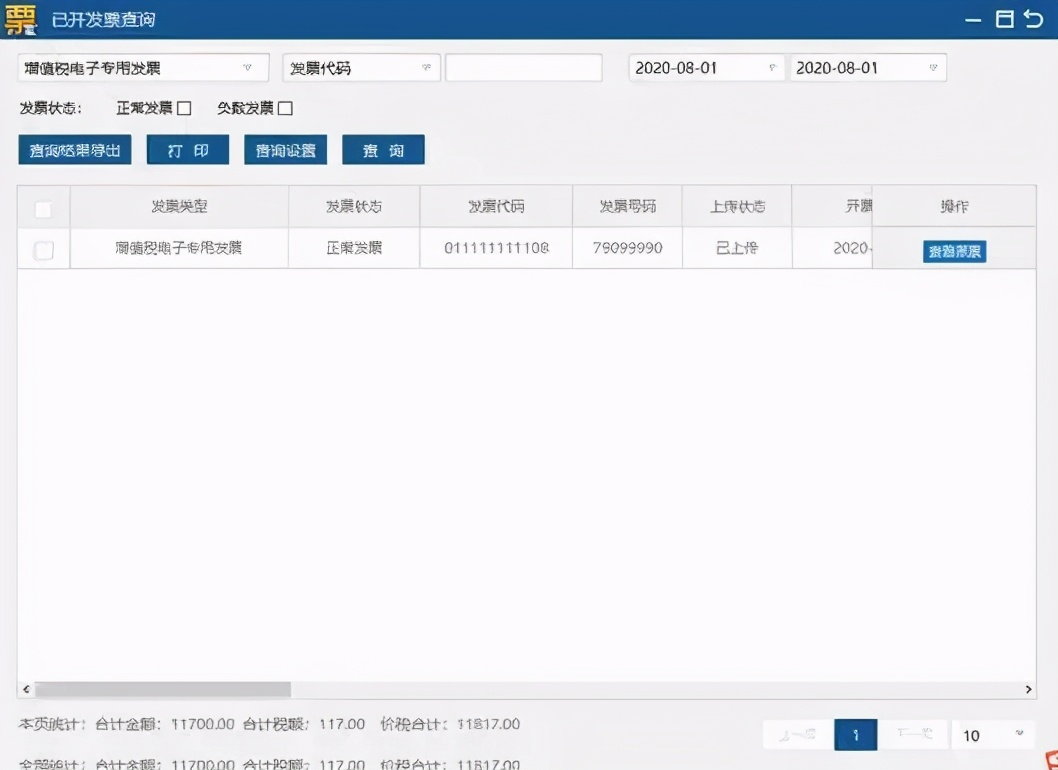
Task: Open the 增值税电子专用发票 invoice type dropdown
Action: 143,67
